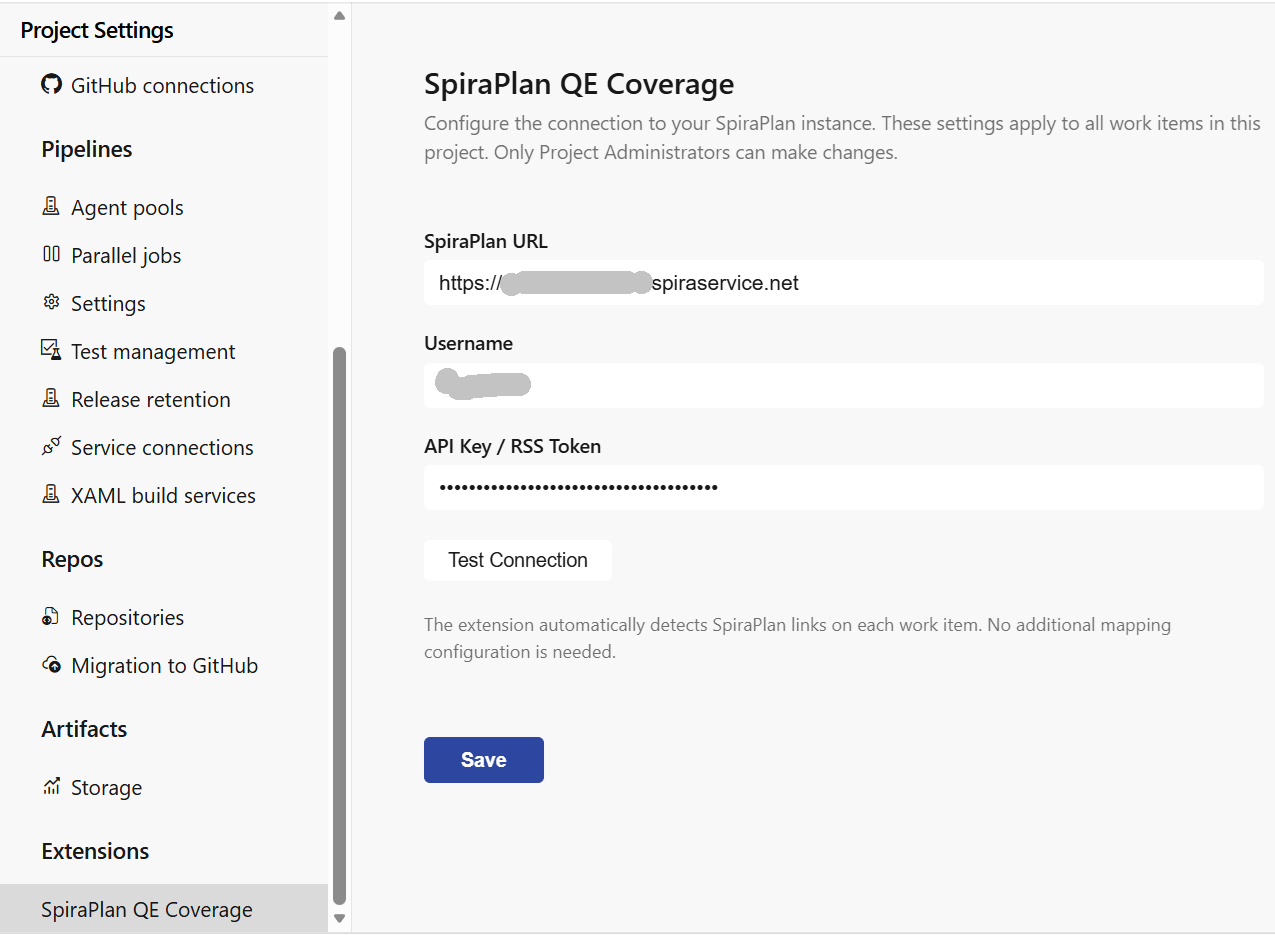This screenshot has height=937, width=1275.
Task: Click the sidebar scrollbar down arrow
Action: 339,918
